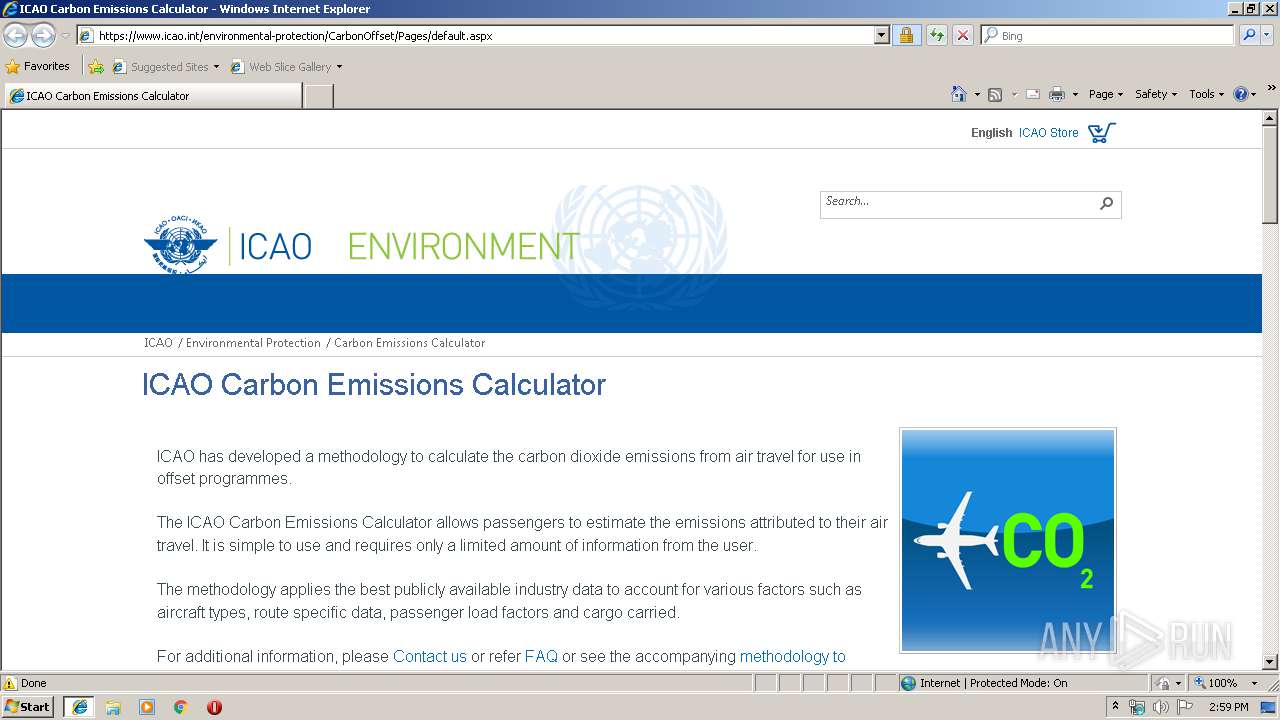The height and width of the screenshot is (720, 1280).
Task: Open the address bar dropdown arrow
Action: (881, 36)
